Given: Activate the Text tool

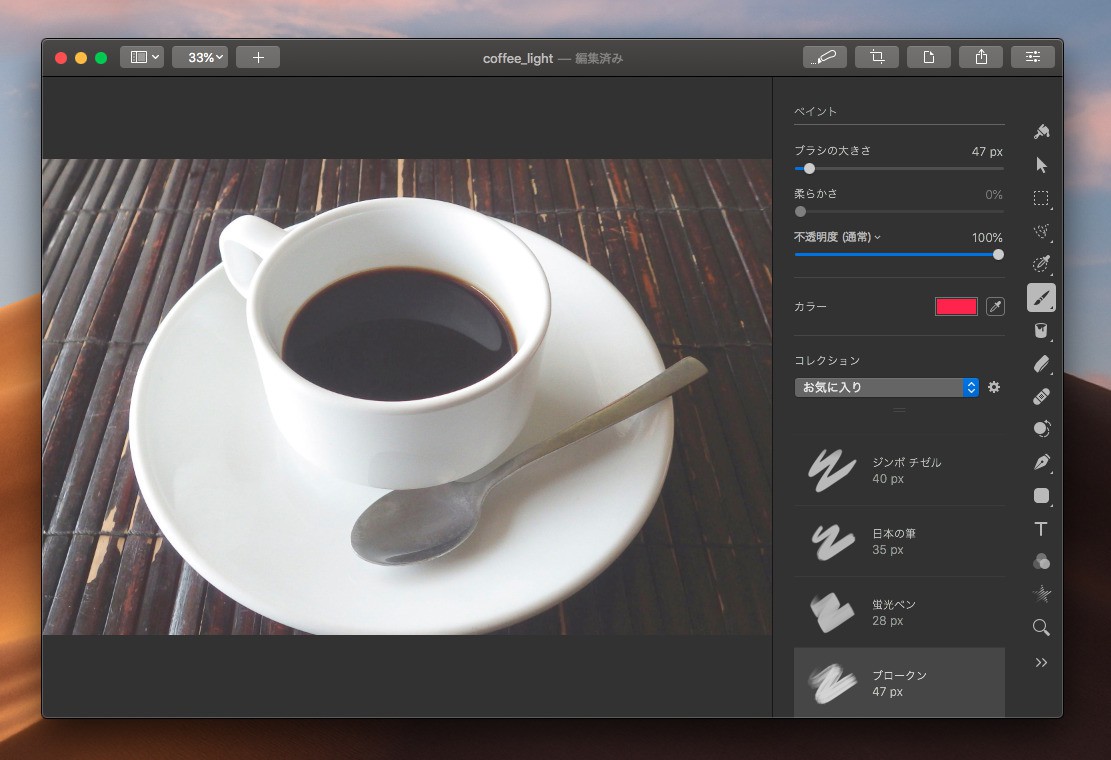Looking at the screenshot, I should point(1041,528).
